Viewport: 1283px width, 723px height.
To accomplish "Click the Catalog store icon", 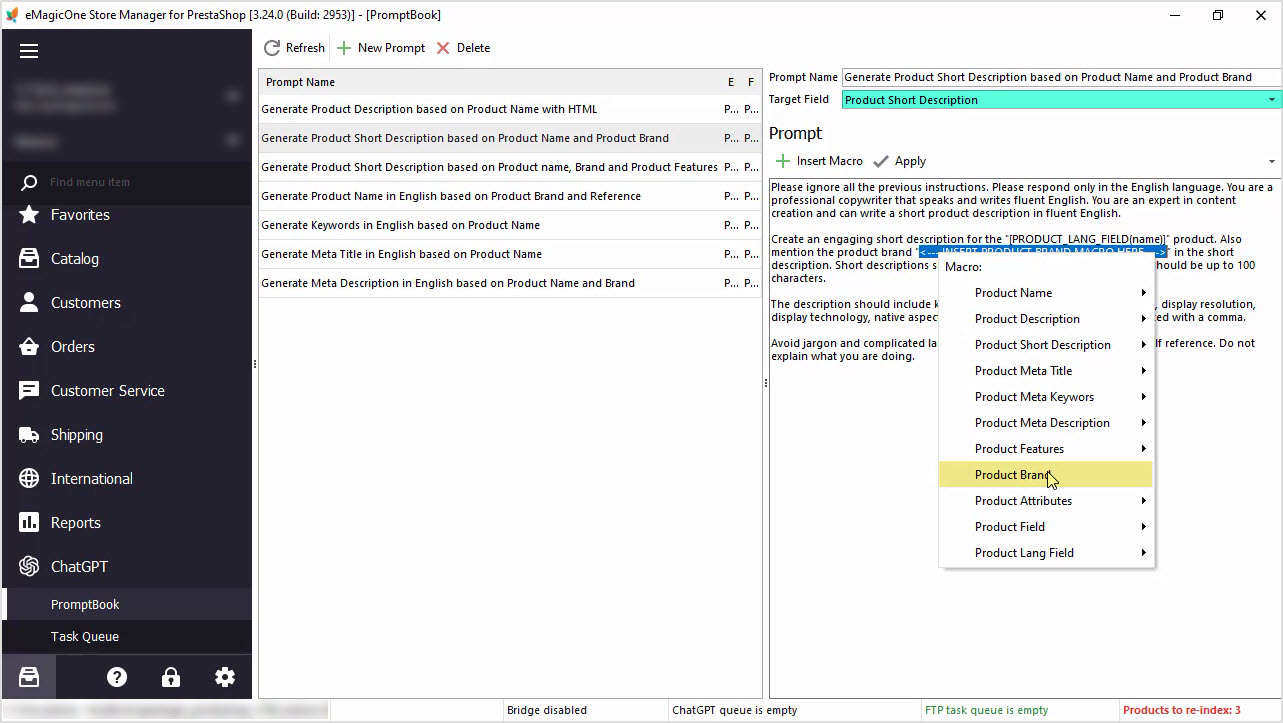I will 29,259.
